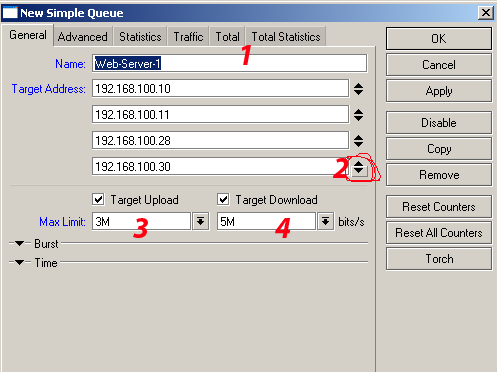Click the Torch button
This screenshot has width=497, height=372.
click(x=439, y=259)
